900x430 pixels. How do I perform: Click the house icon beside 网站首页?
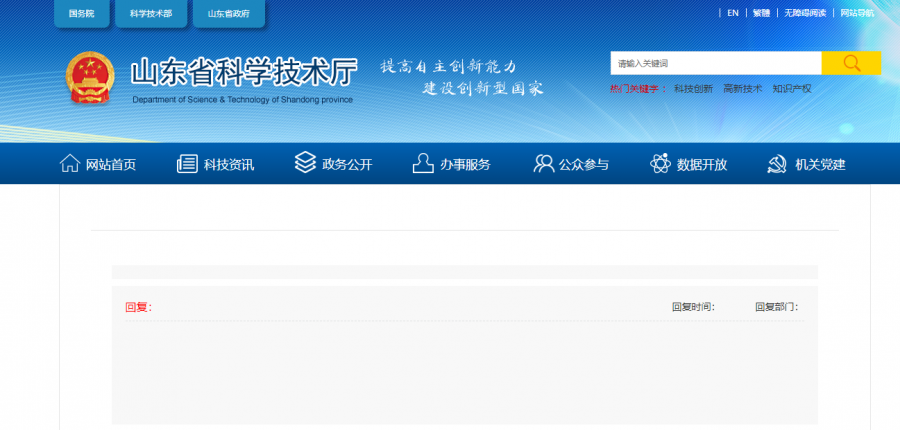pyautogui.click(x=69, y=164)
